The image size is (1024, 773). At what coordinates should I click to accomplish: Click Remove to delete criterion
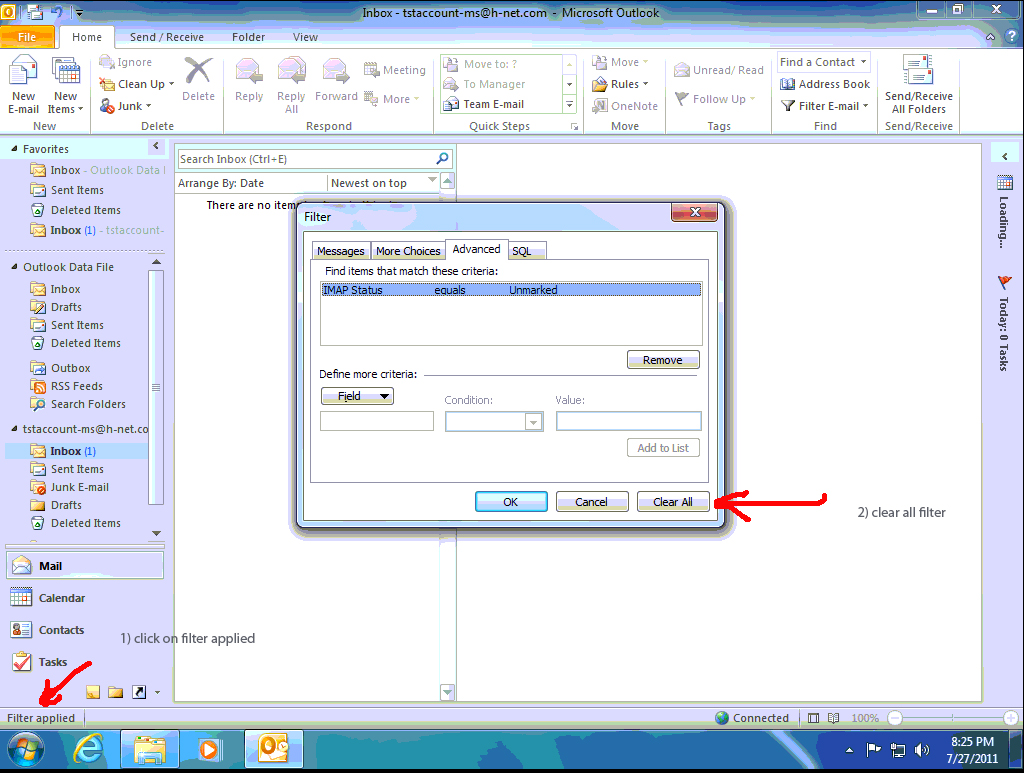click(x=662, y=360)
